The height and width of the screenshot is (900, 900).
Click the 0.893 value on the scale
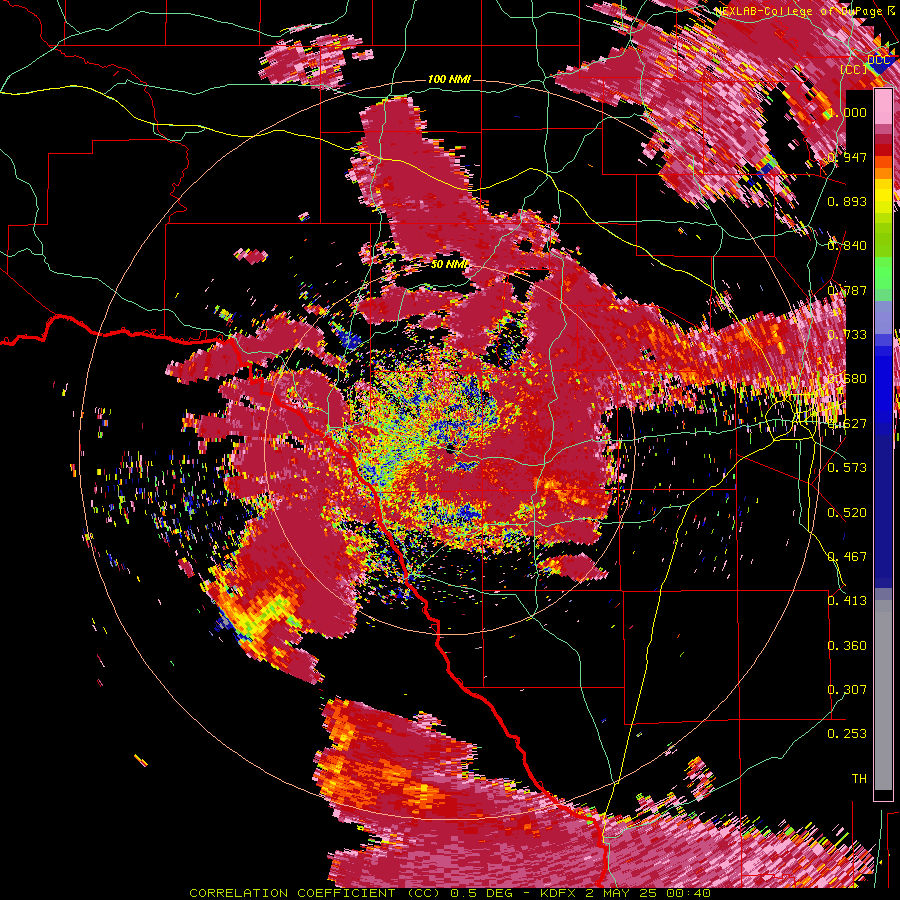pyautogui.click(x=847, y=201)
